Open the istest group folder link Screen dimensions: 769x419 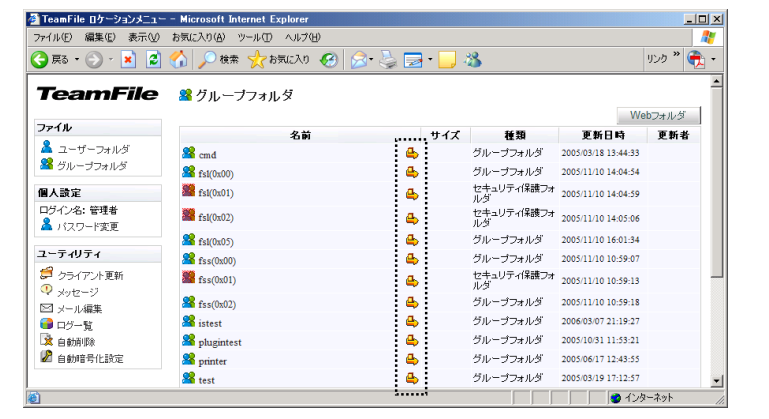(210, 322)
